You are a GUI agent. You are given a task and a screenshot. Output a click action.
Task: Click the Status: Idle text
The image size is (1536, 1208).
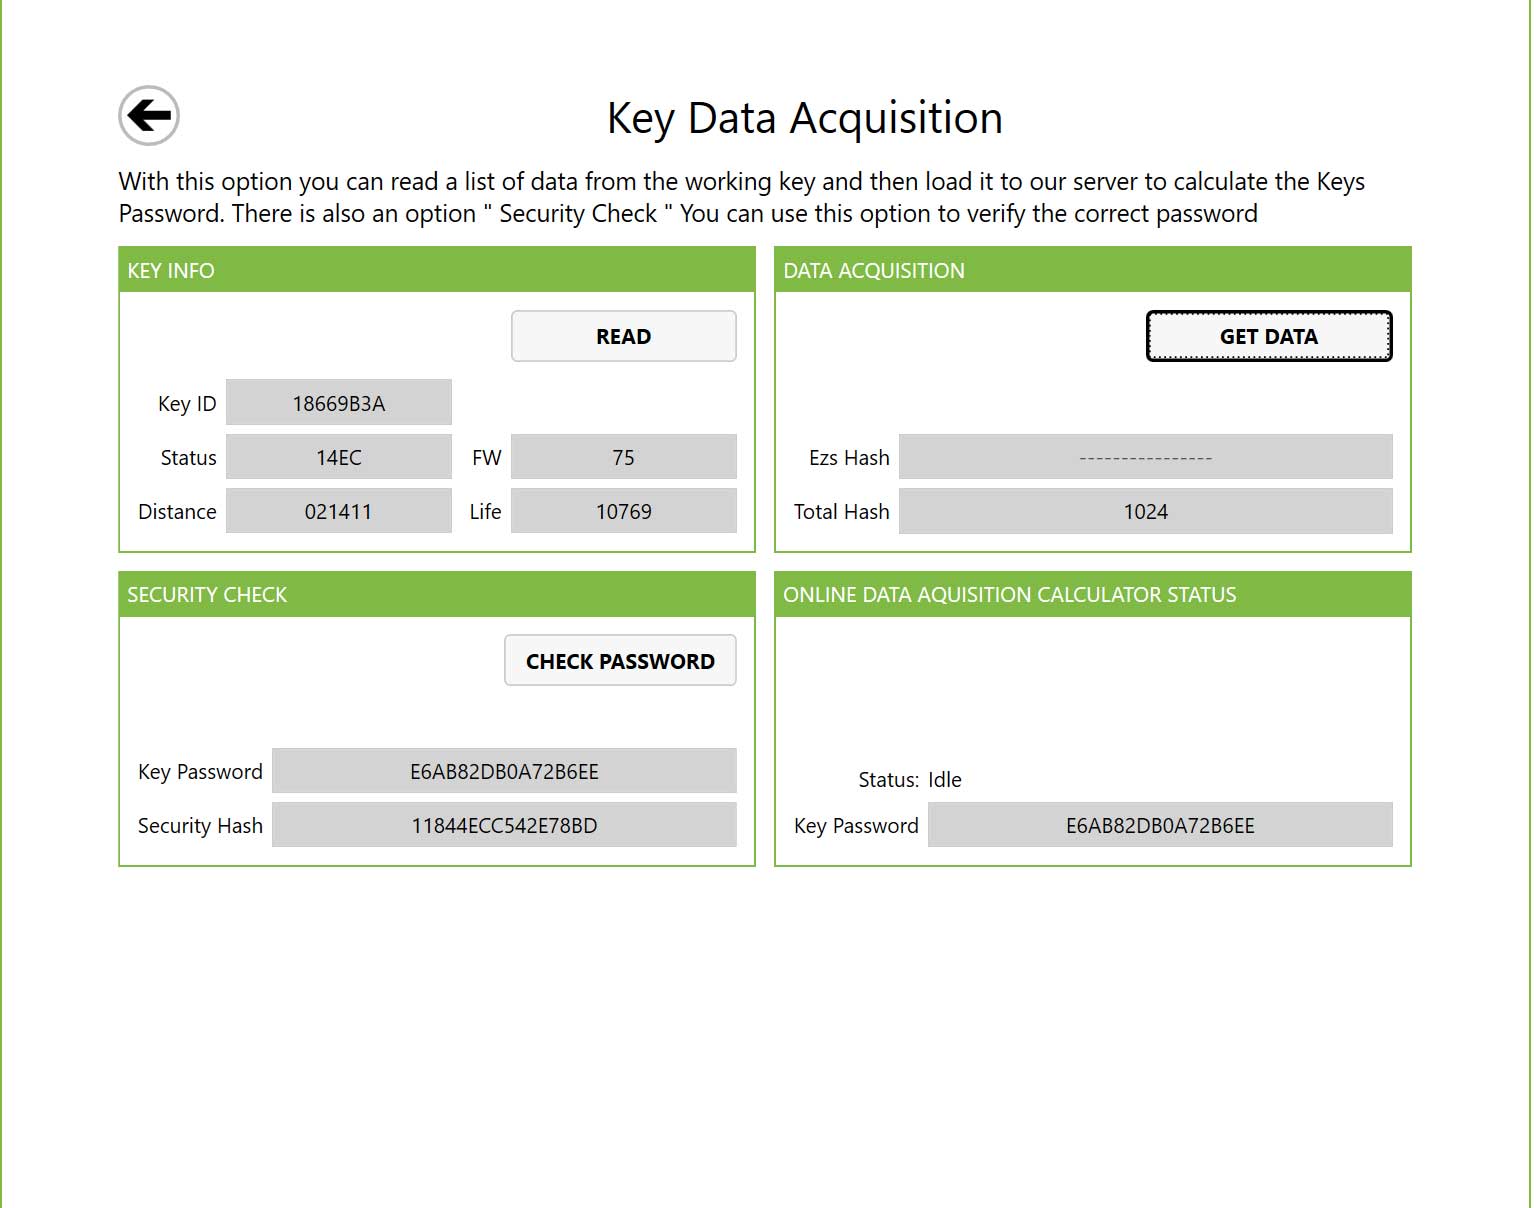click(909, 779)
